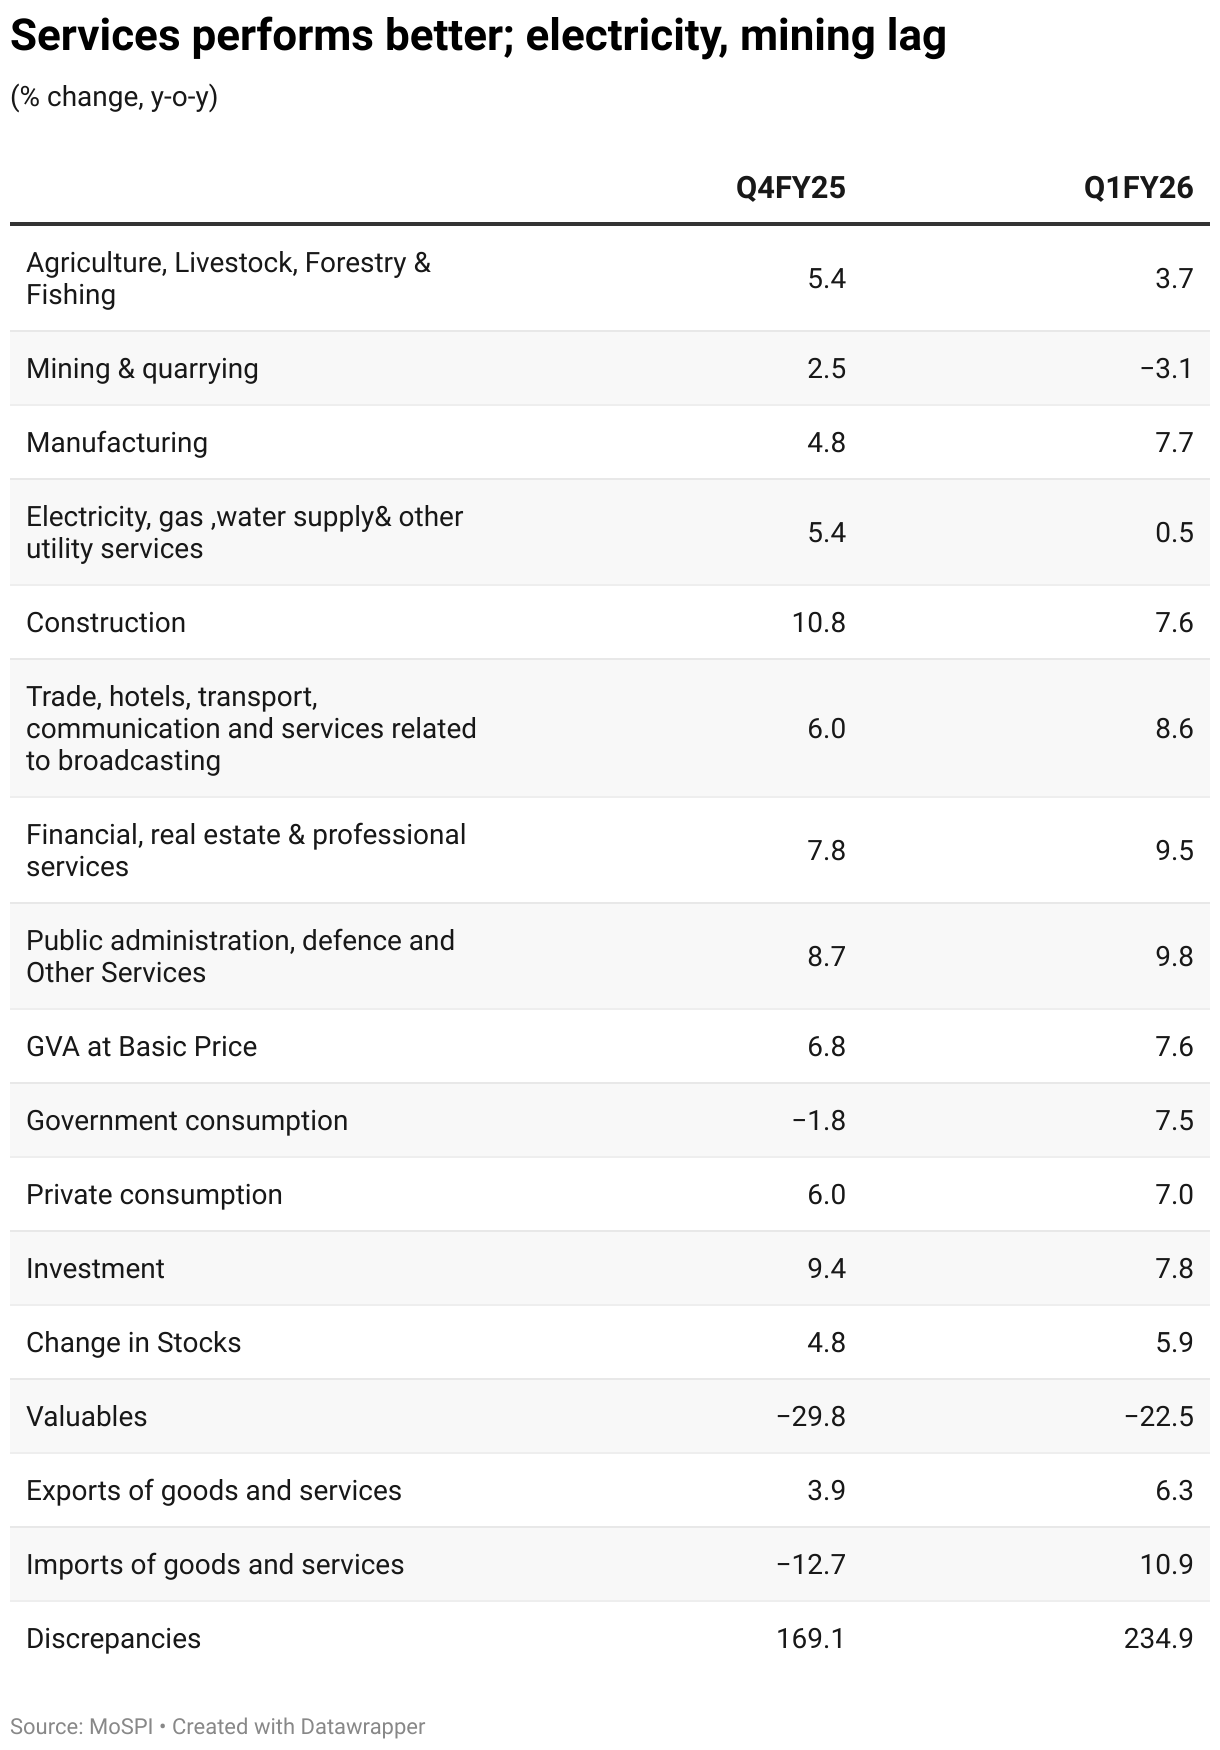The width and height of the screenshot is (1220, 1750).
Task: Click the Discrepancies row label
Action: click(x=113, y=1639)
